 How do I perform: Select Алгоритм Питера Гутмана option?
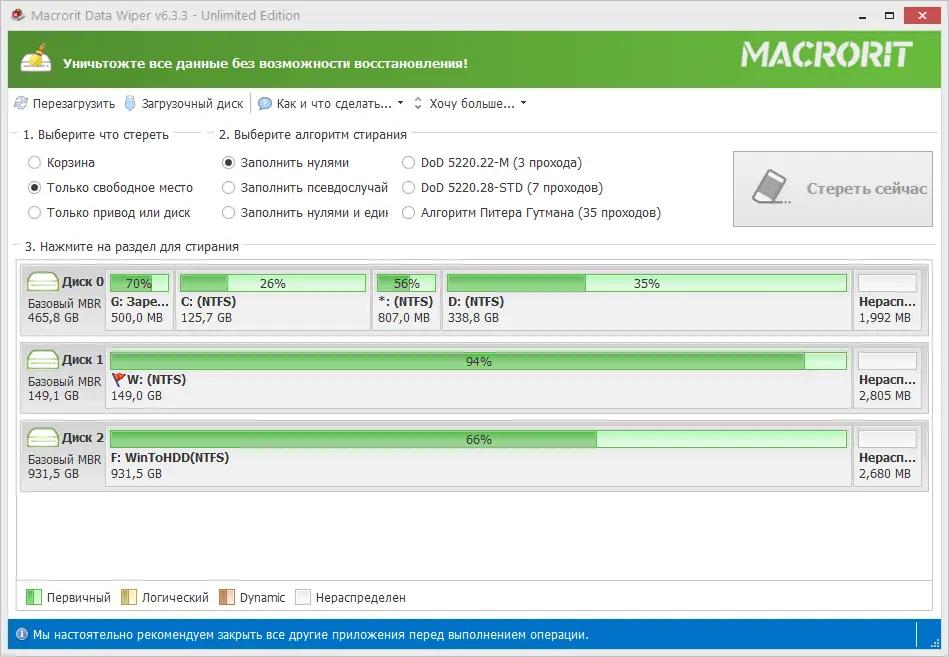[x=408, y=212]
